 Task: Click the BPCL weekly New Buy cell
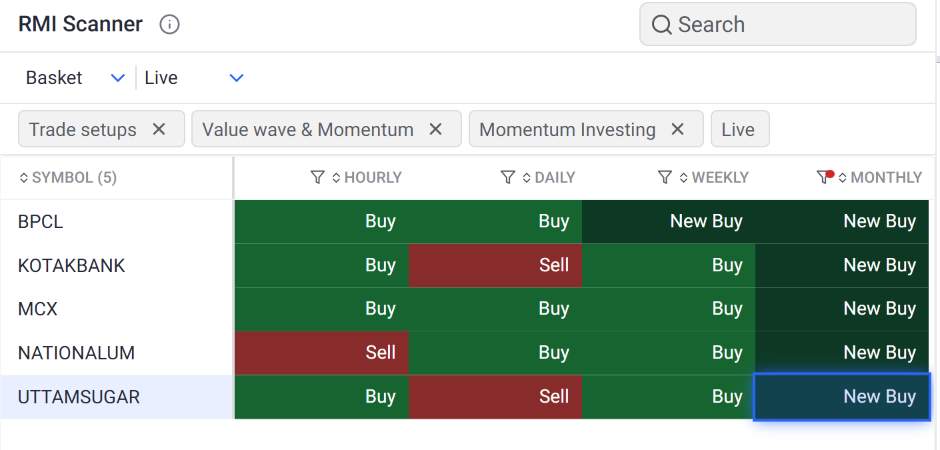[668, 222]
